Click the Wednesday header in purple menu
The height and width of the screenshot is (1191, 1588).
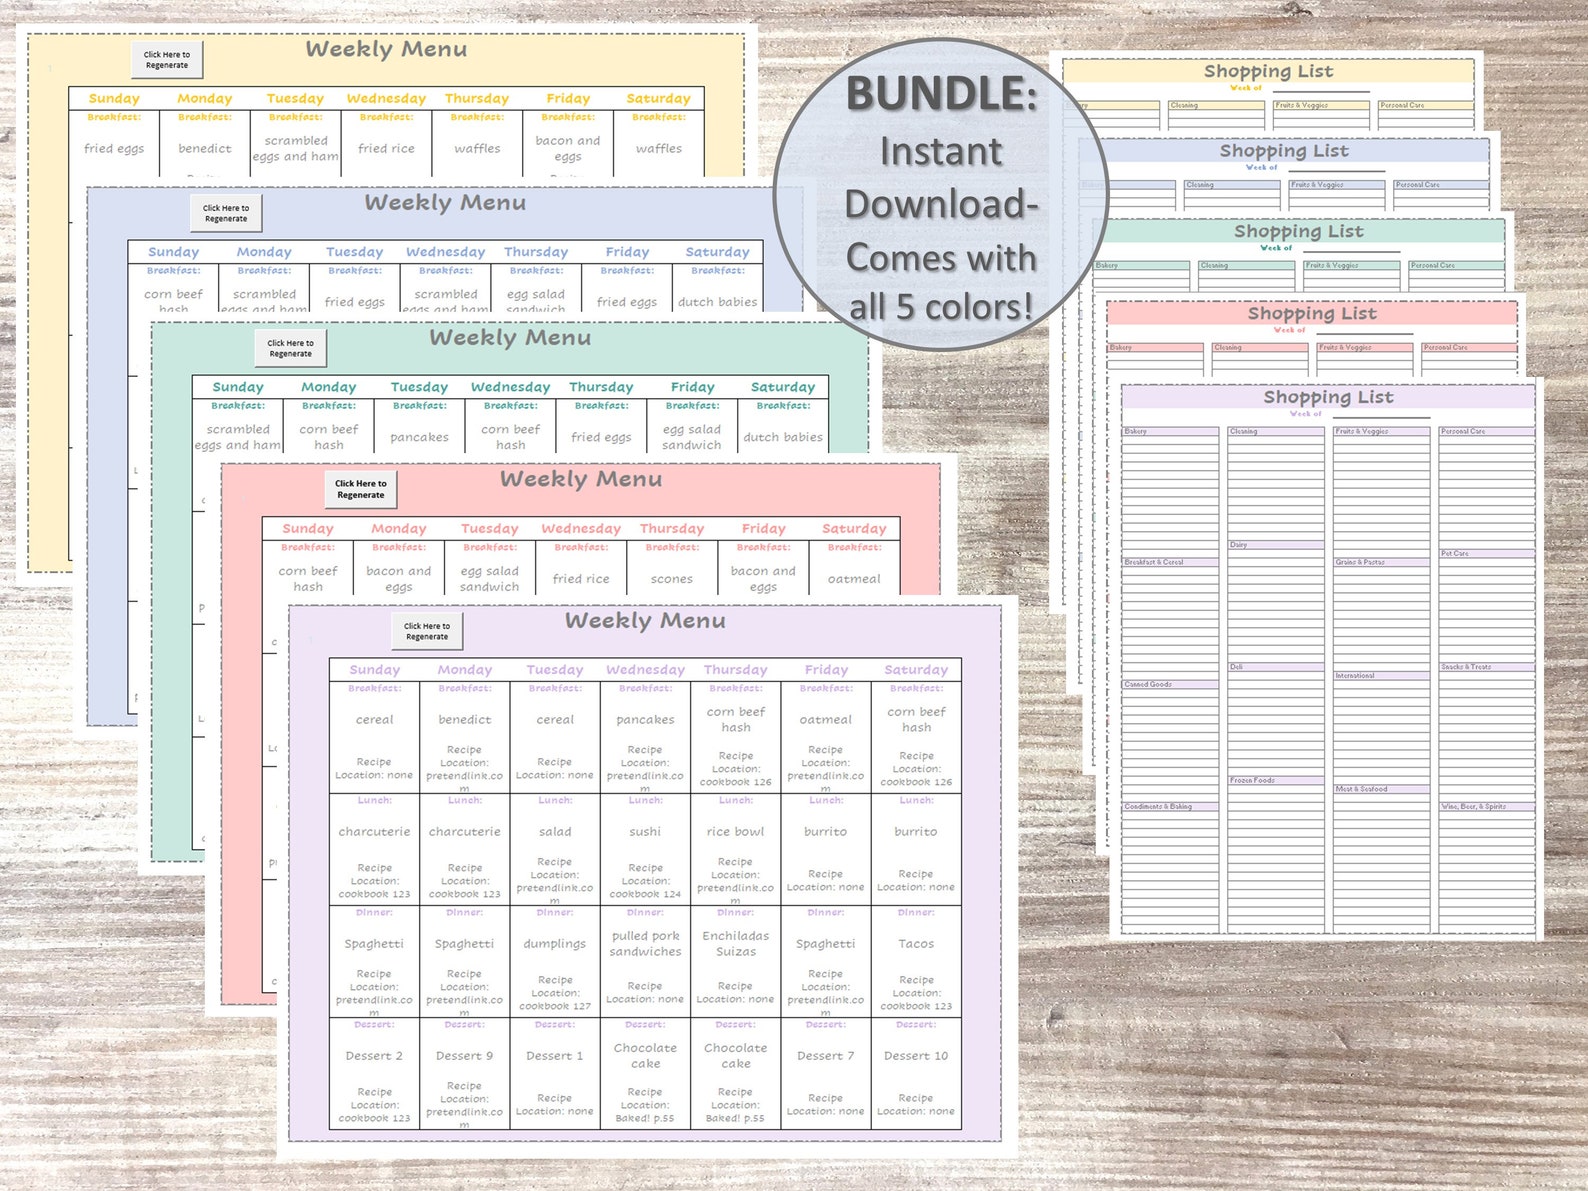tap(645, 670)
